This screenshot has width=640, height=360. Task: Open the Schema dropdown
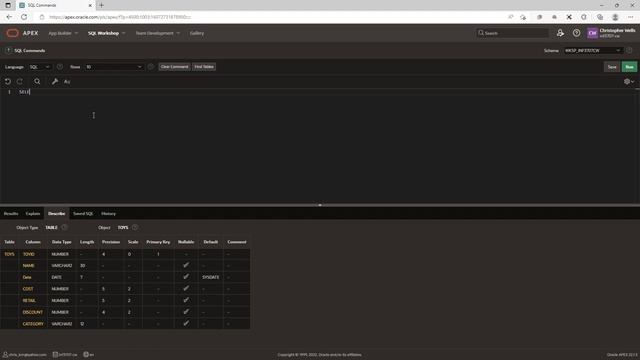pos(593,50)
